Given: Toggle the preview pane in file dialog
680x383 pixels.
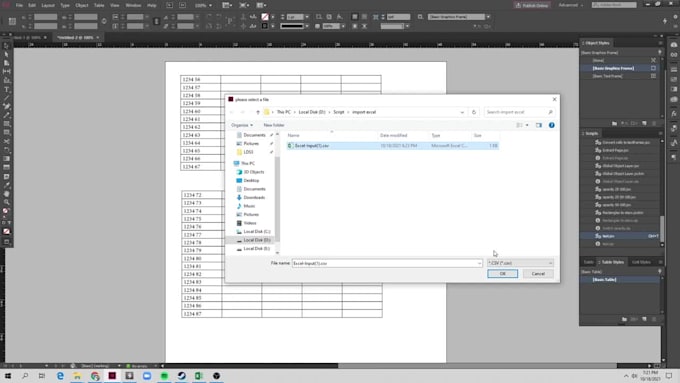Looking at the screenshot, I should point(539,125).
